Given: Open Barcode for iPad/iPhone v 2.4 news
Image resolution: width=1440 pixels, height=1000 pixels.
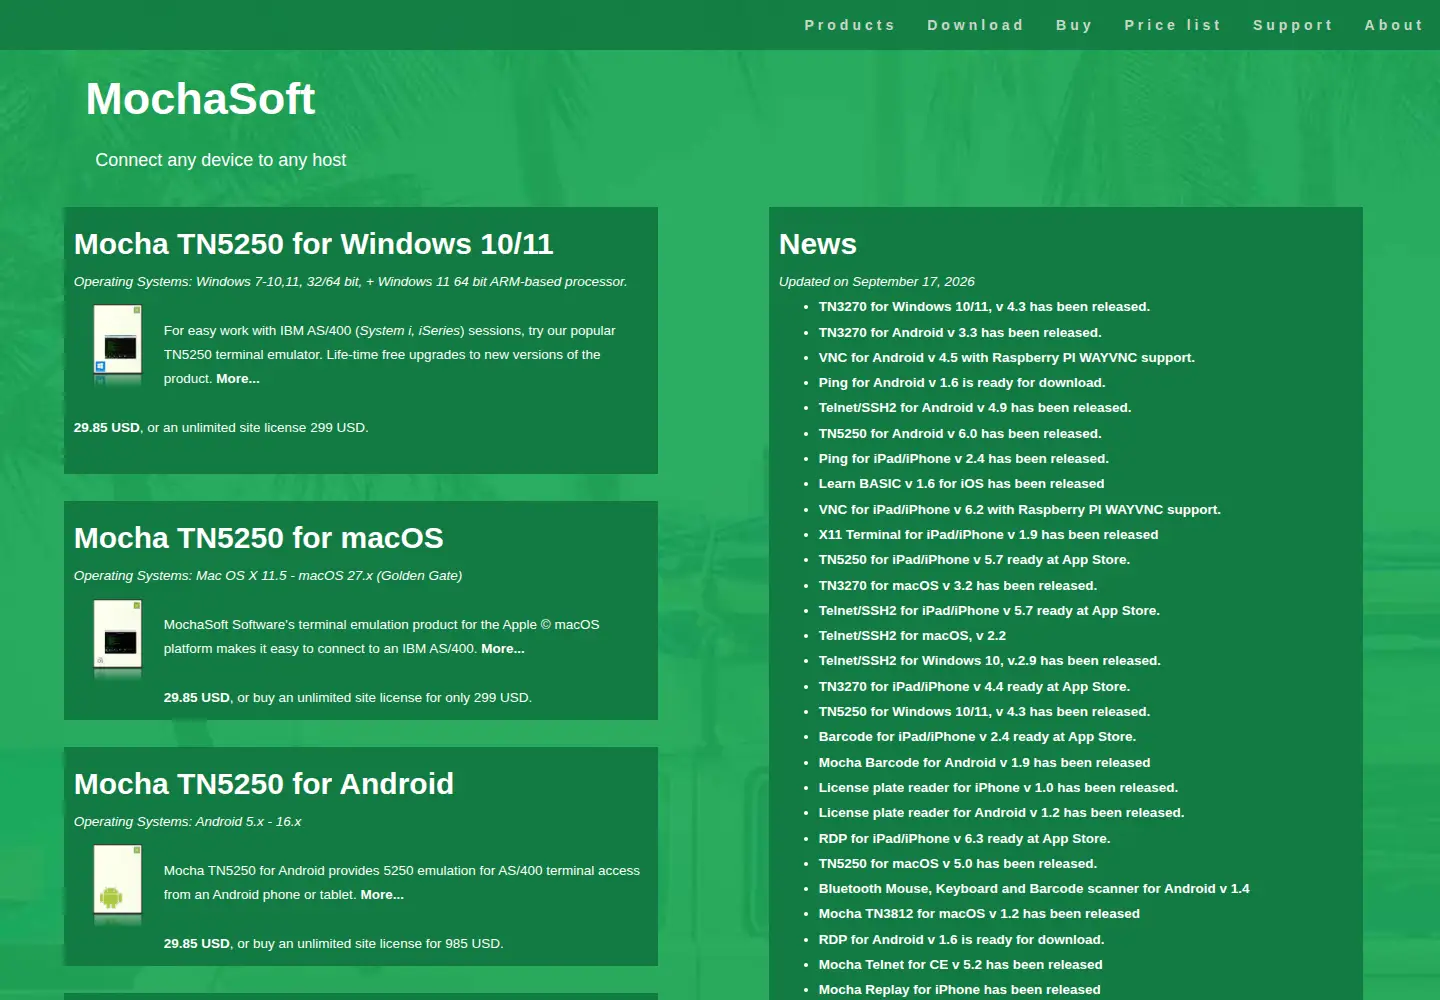Looking at the screenshot, I should (978, 737).
